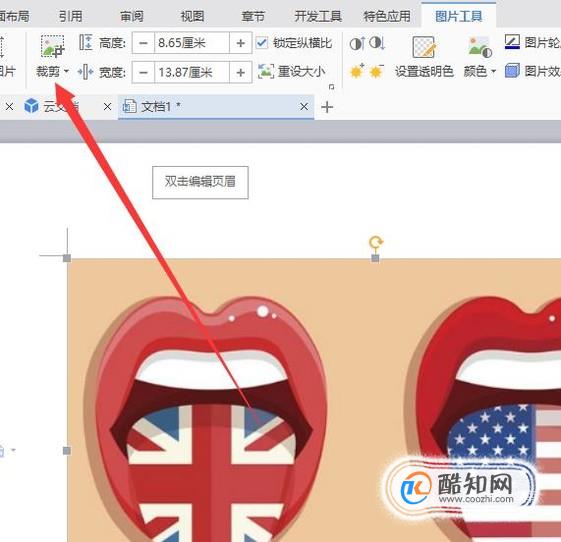Open the 开发工具 ribbon tab
This screenshot has width=561, height=542.
click(x=318, y=16)
